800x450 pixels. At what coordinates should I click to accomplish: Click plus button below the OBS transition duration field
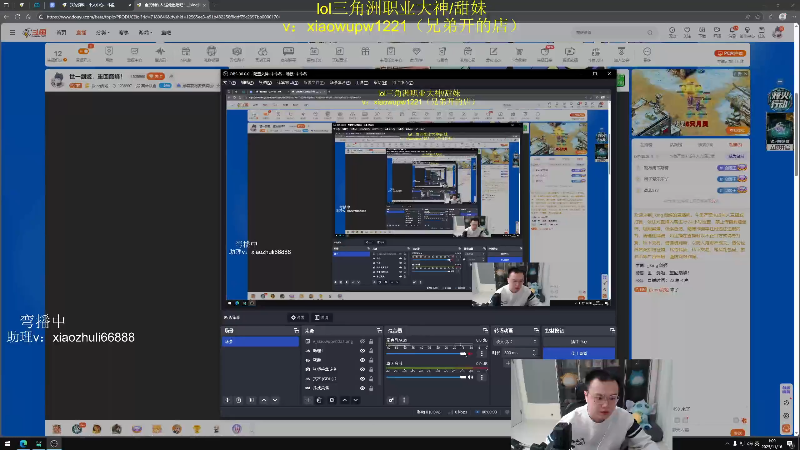pos(507,363)
